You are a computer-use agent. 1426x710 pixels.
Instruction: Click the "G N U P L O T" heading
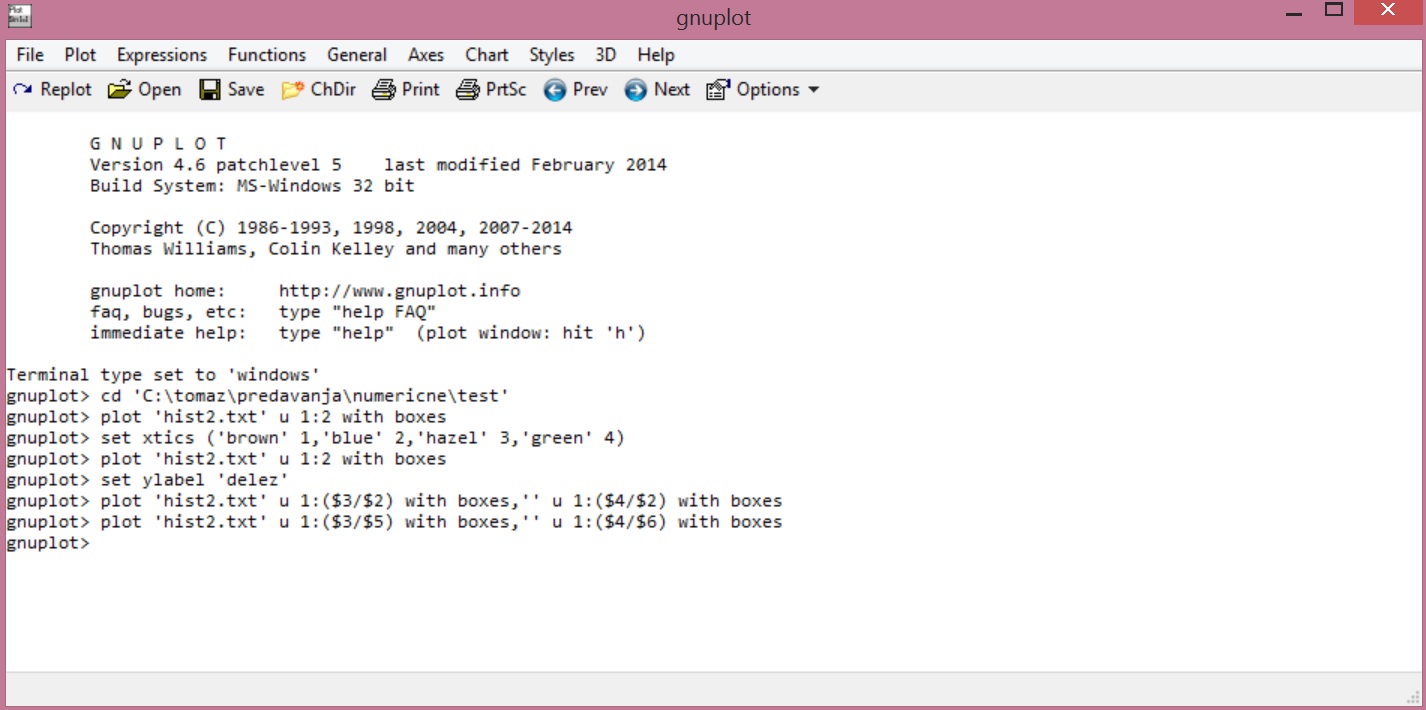click(159, 144)
